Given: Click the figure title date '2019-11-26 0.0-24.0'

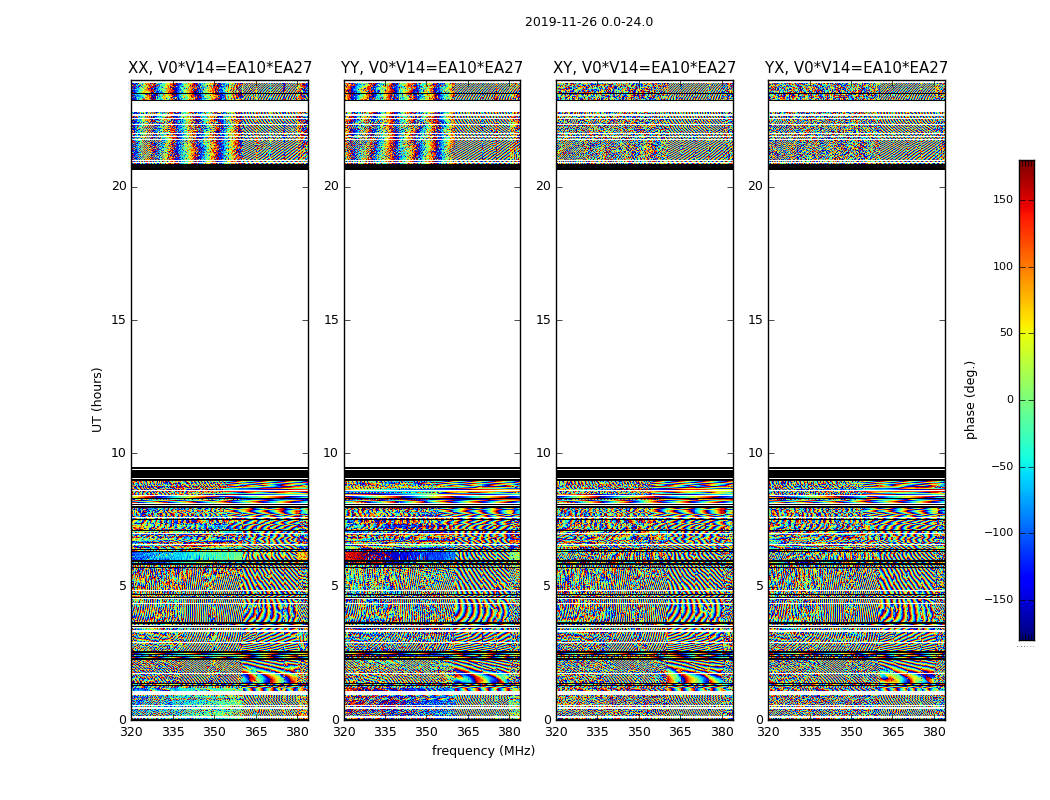Looking at the screenshot, I should click(588, 22).
